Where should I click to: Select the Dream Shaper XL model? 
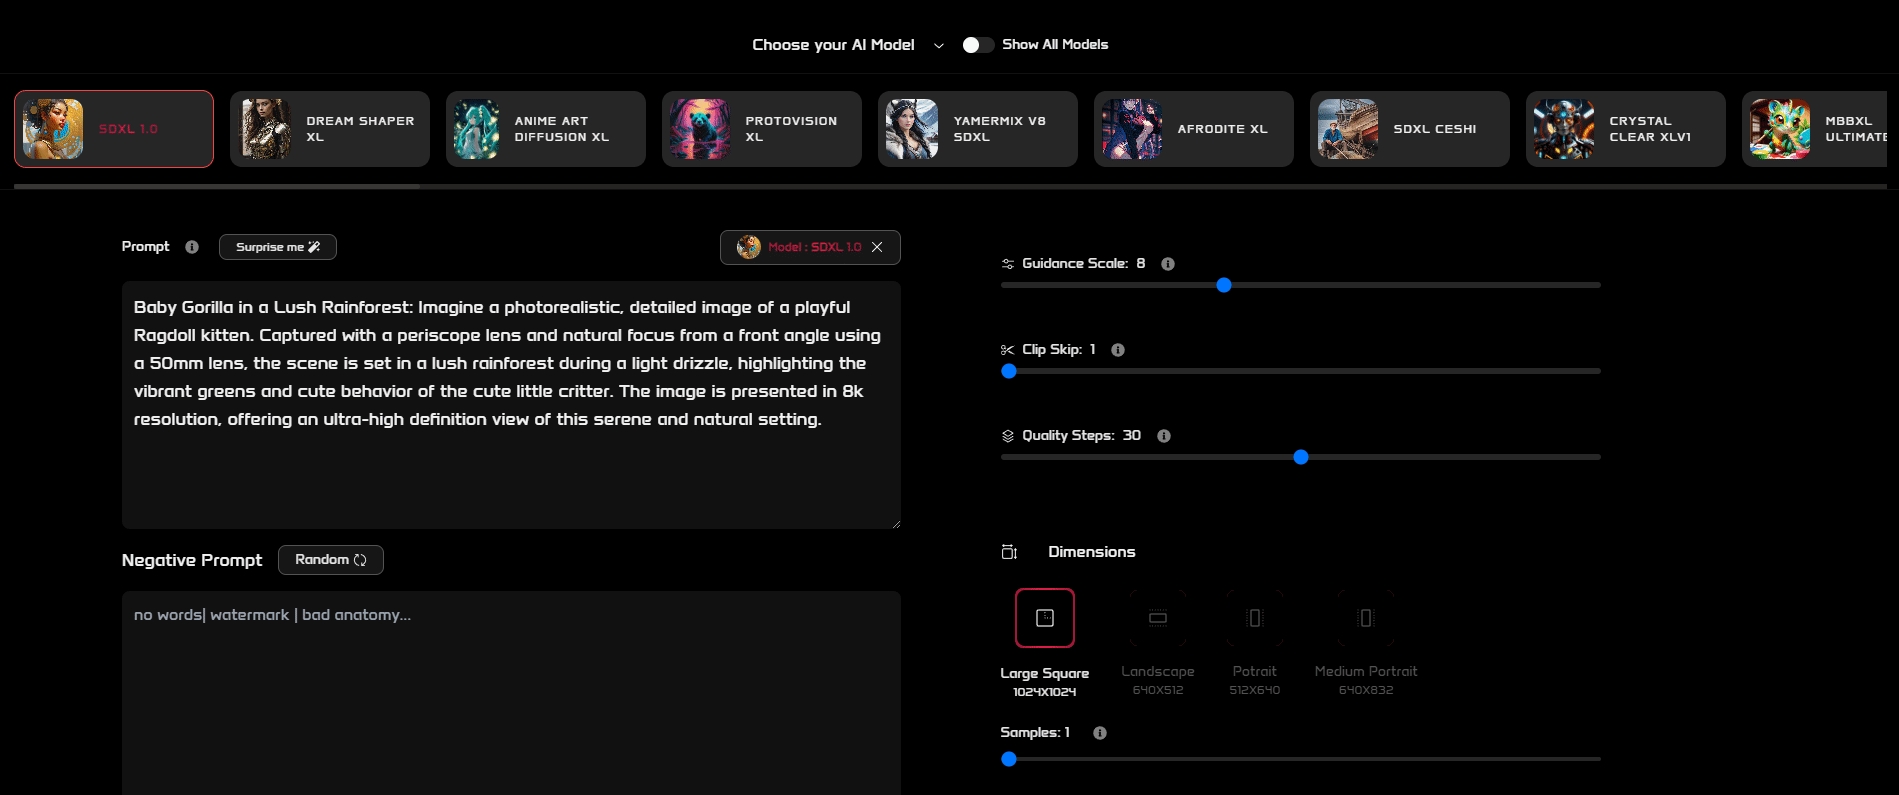point(330,129)
